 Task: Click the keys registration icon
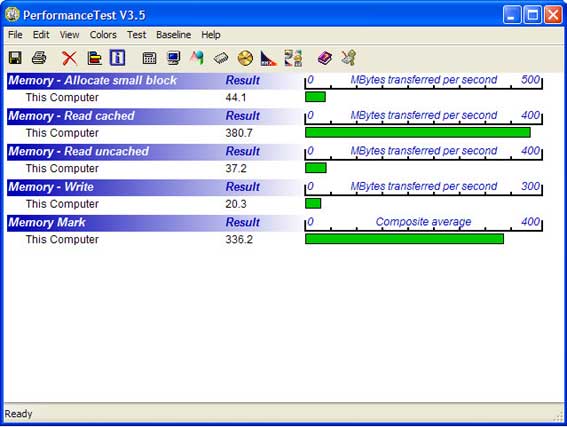pyautogui.click(x=349, y=58)
